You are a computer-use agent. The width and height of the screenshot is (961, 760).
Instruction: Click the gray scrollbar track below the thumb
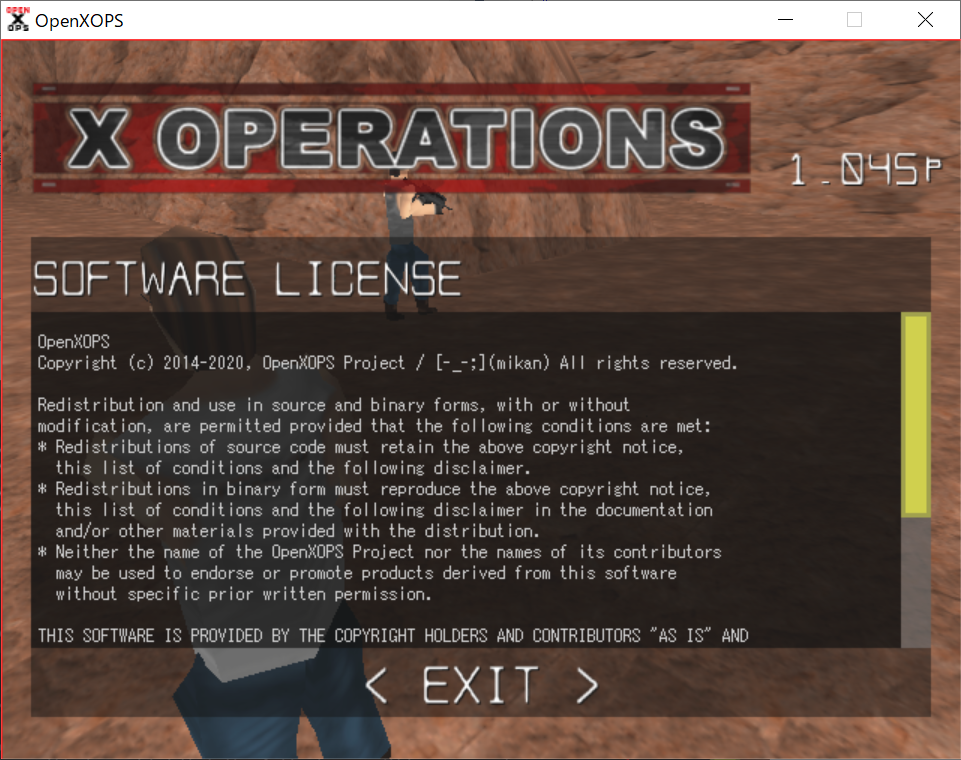916,582
